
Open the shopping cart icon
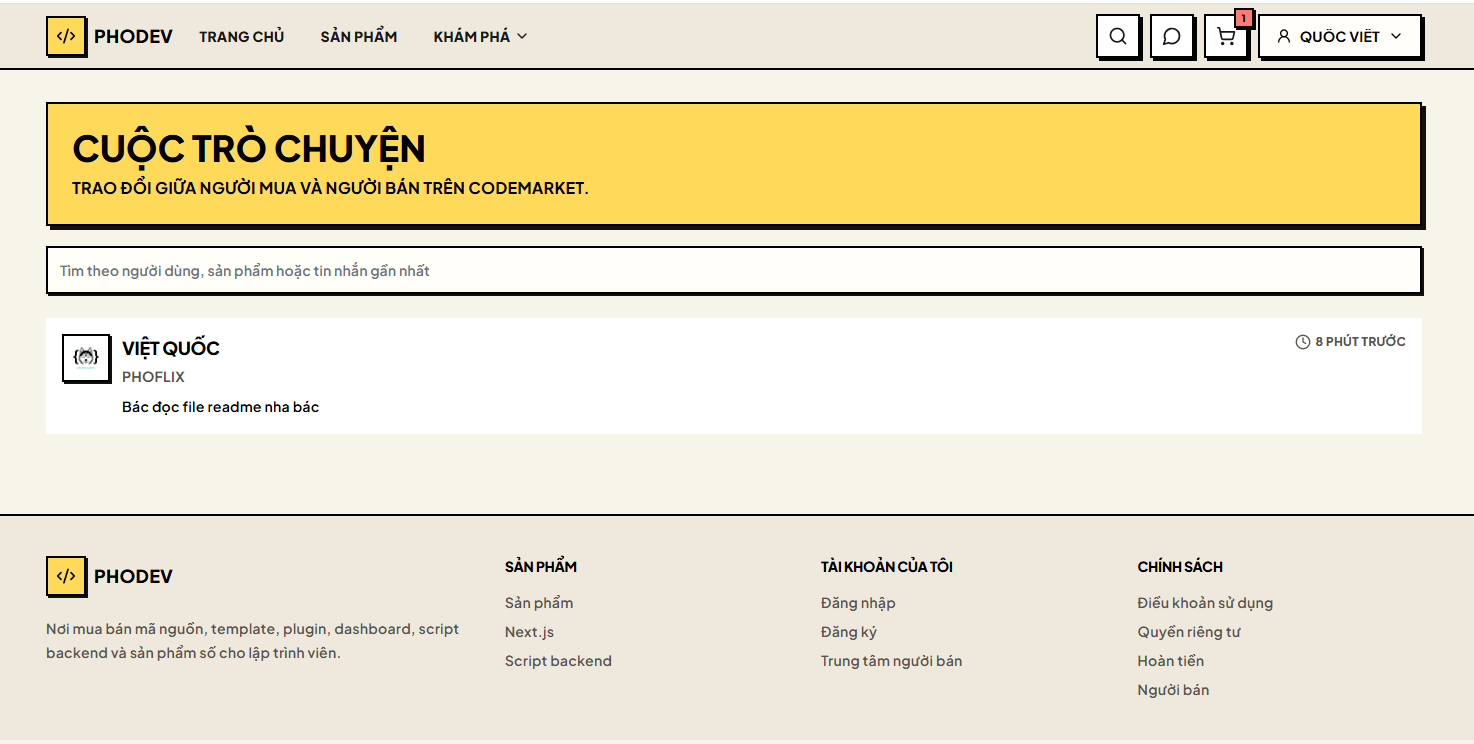point(1226,36)
